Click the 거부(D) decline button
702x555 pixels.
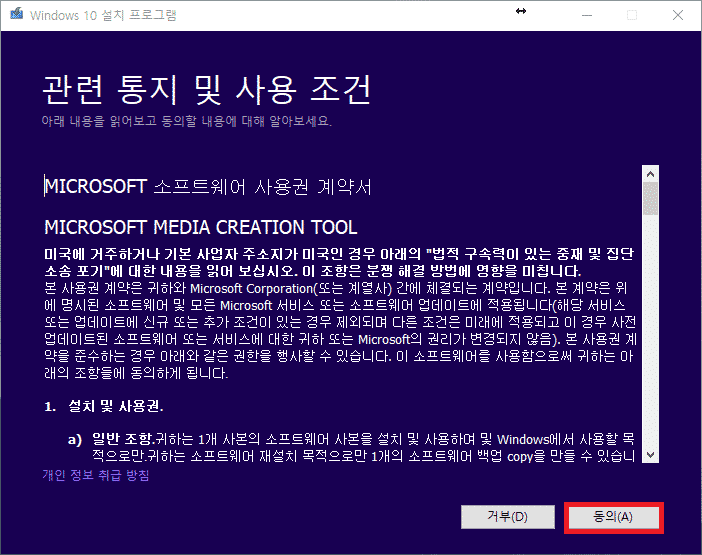508,517
